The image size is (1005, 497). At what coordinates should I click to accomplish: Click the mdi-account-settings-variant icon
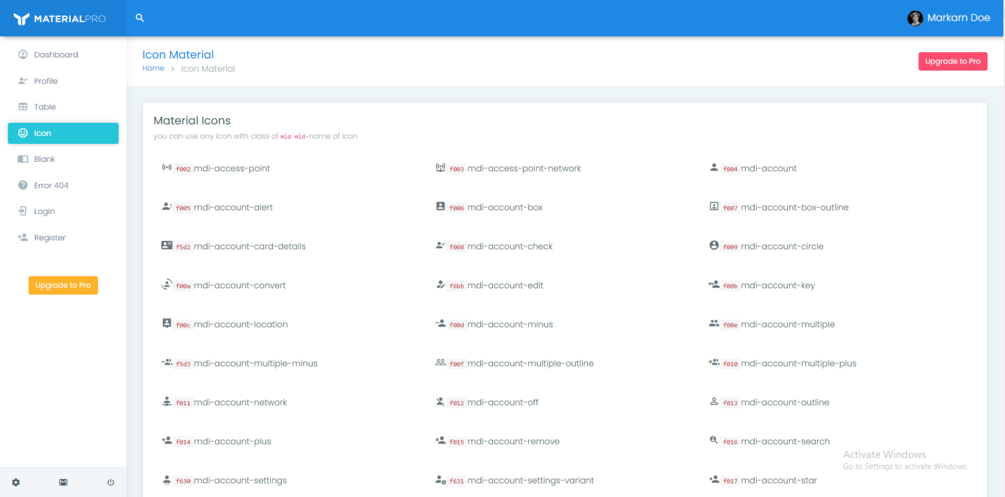(440, 480)
